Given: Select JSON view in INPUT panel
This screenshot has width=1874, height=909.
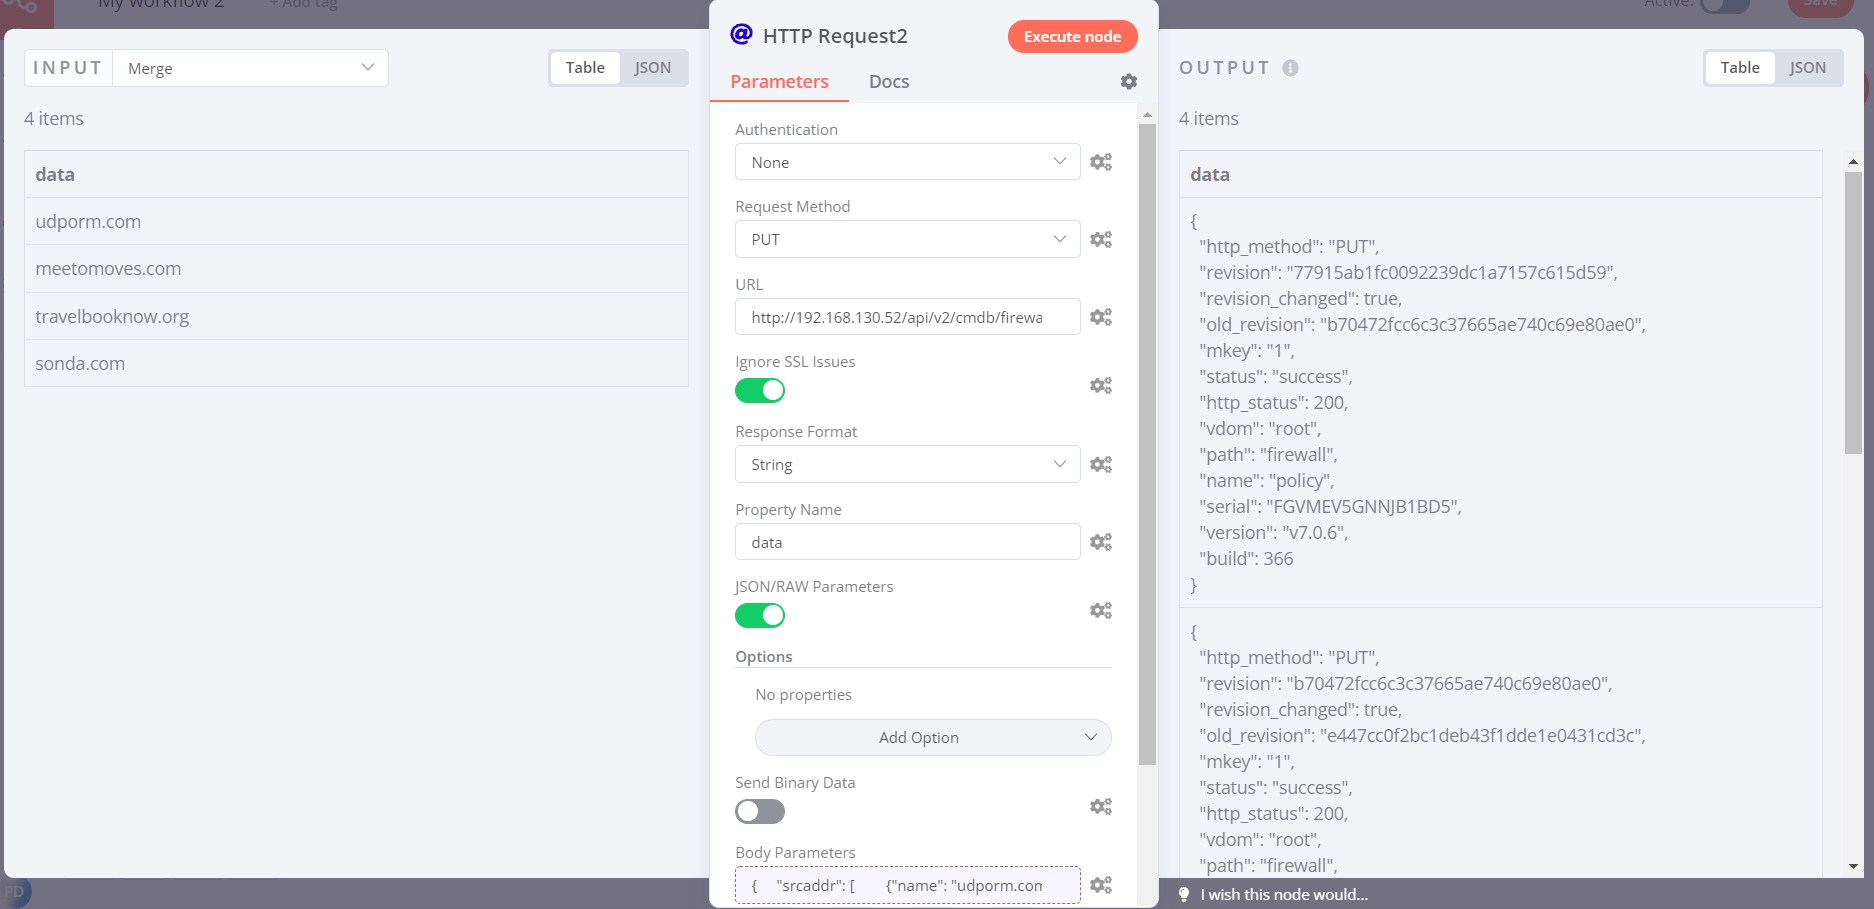Looking at the screenshot, I should [x=653, y=68].
